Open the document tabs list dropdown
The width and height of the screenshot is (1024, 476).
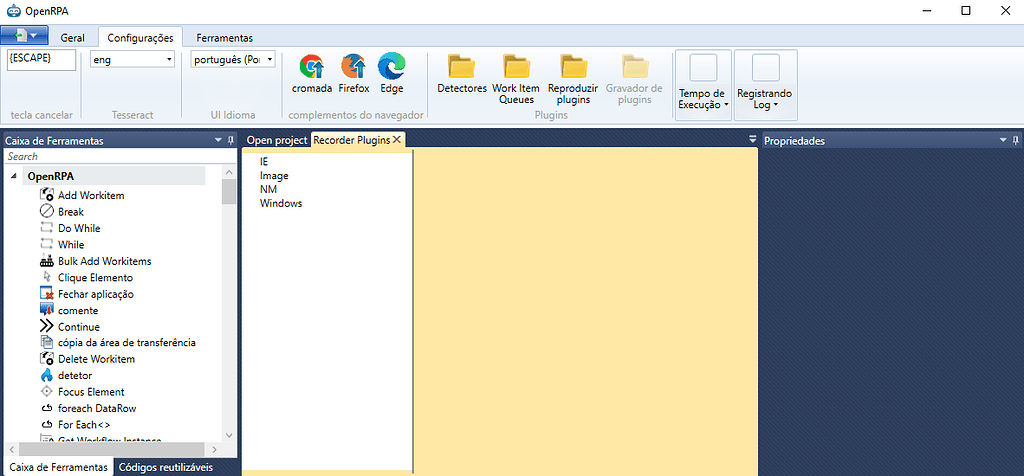[x=752, y=140]
